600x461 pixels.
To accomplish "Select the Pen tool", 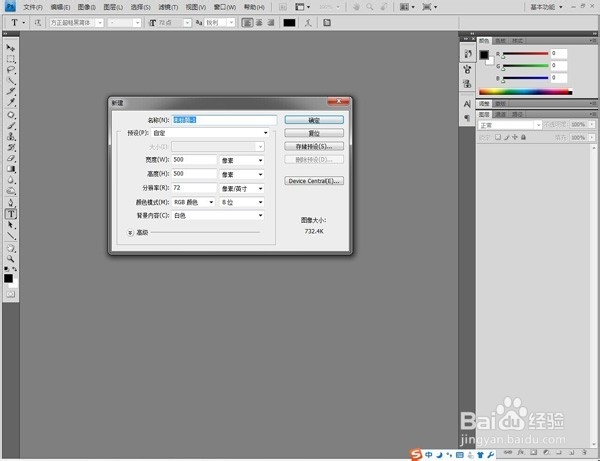I will click(10, 203).
